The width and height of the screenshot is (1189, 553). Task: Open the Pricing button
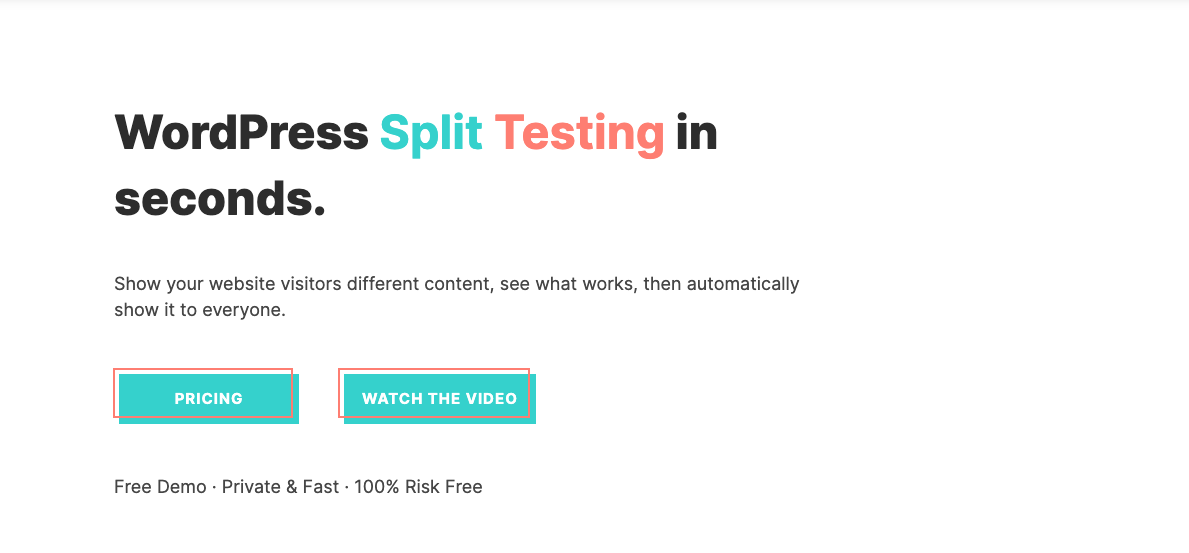pyautogui.click(x=208, y=398)
